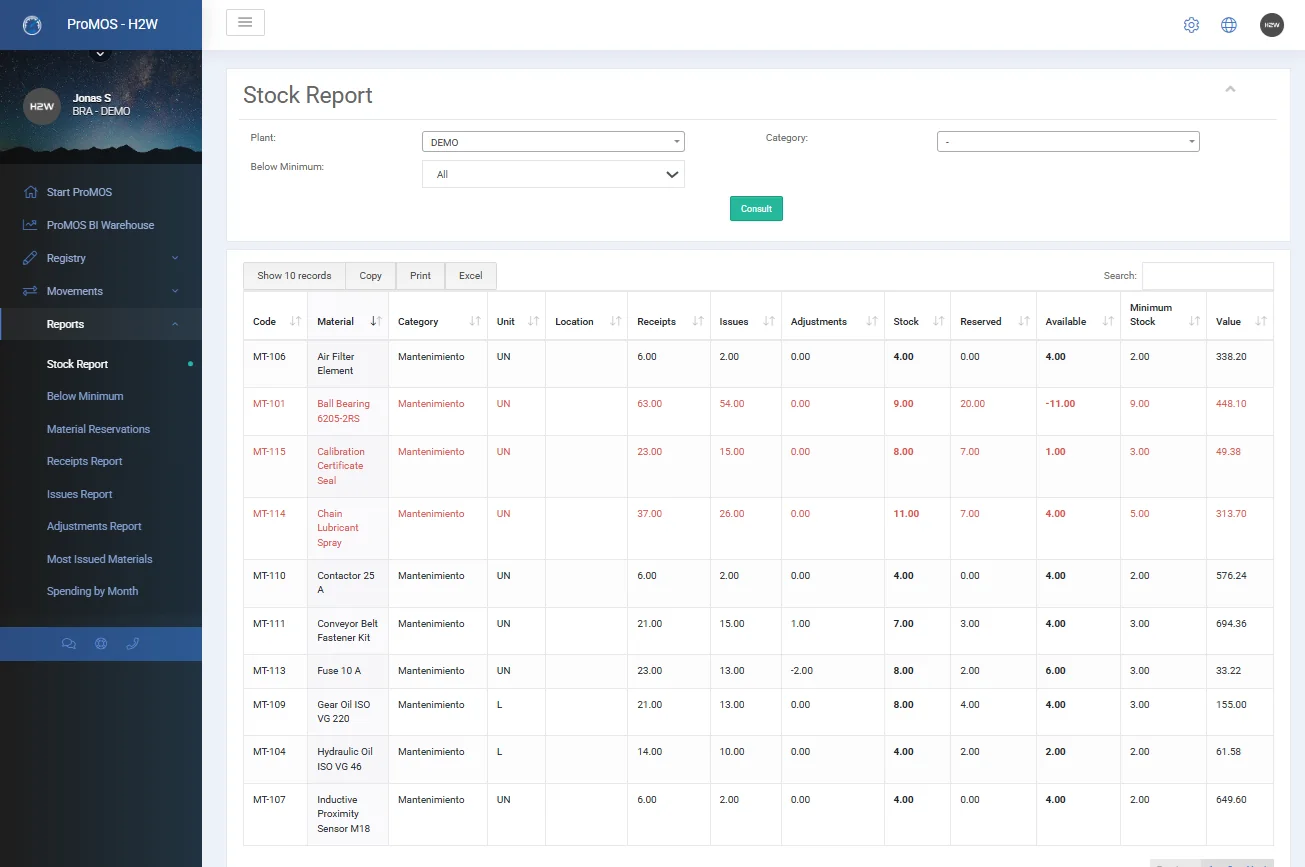
Task: Click the Copy button
Action: 370,276
